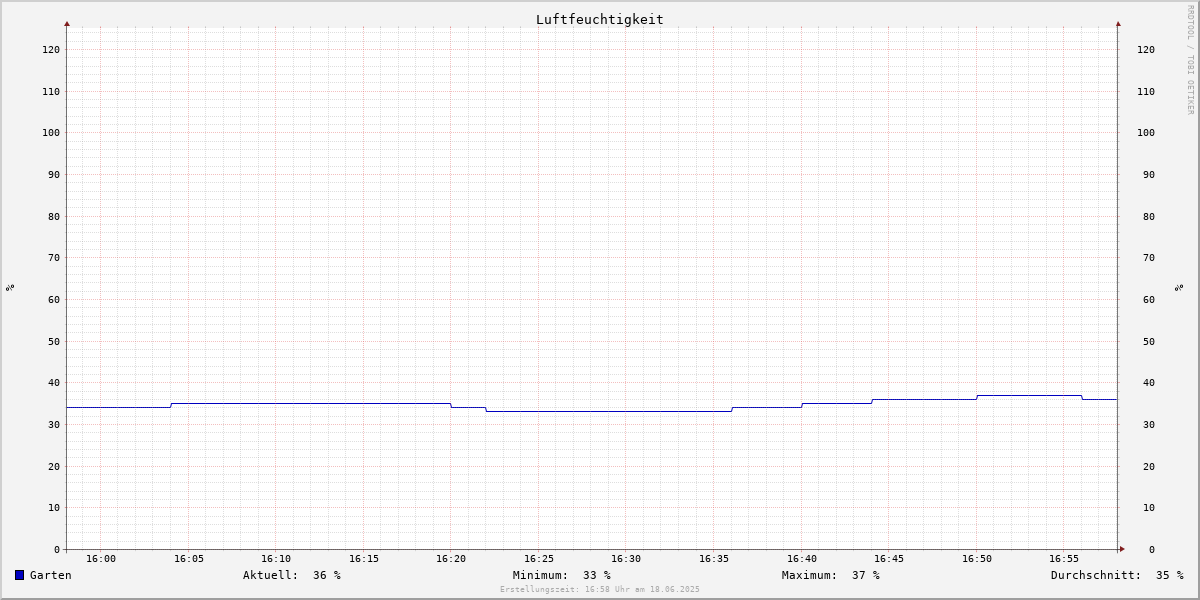
Task: Click the 16:30 time axis label
Action: pos(626,559)
